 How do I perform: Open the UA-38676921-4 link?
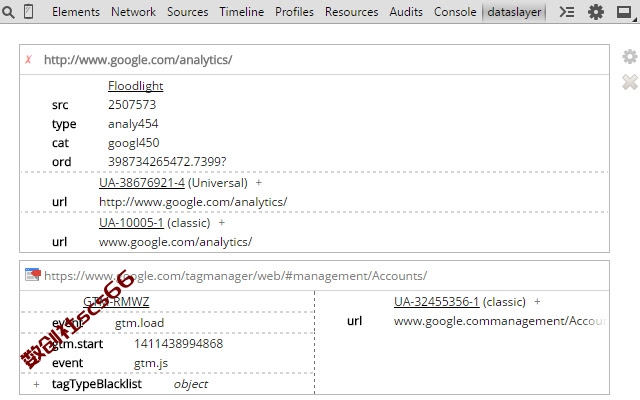point(142,182)
